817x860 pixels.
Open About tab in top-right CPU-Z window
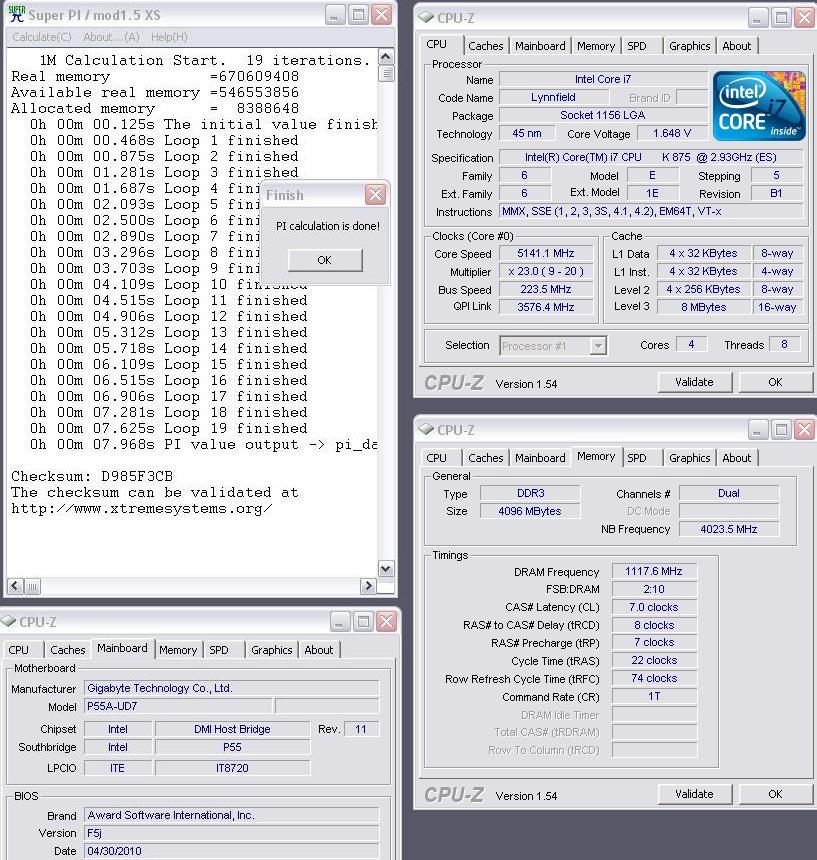point(736,46)
